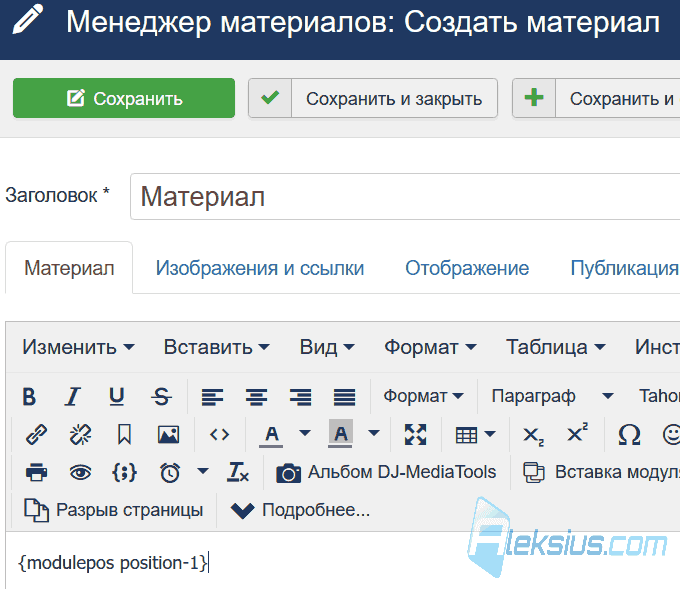Apply subscript formatting
Image resolution: width=680 pixels, height=589 pixels.
coord(533,434)
